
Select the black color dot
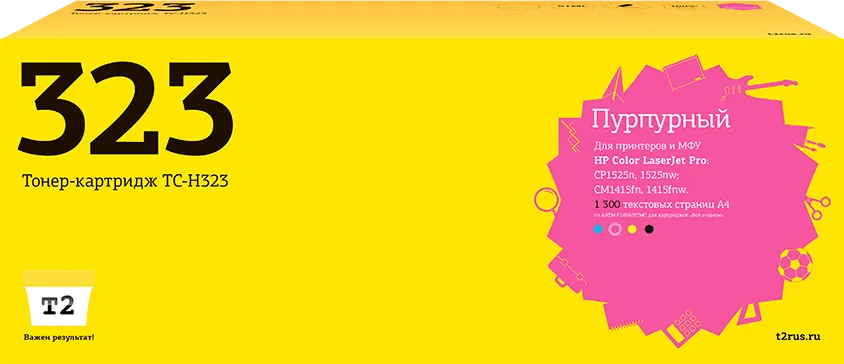[649, 229]
